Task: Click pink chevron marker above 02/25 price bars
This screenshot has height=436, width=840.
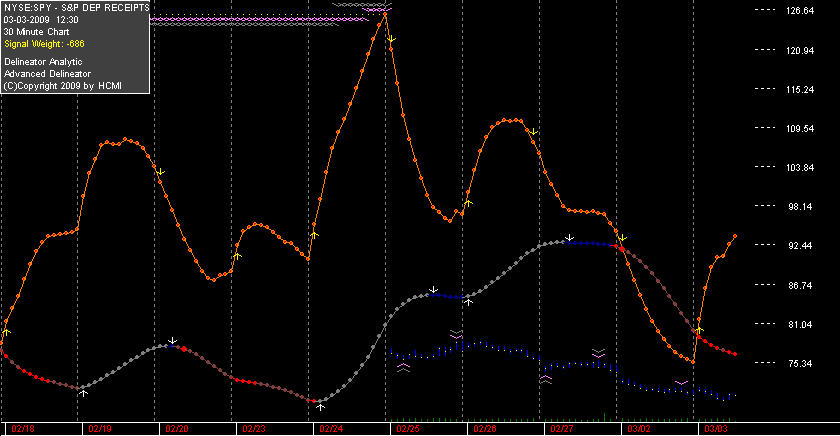Action: [456, 335]
